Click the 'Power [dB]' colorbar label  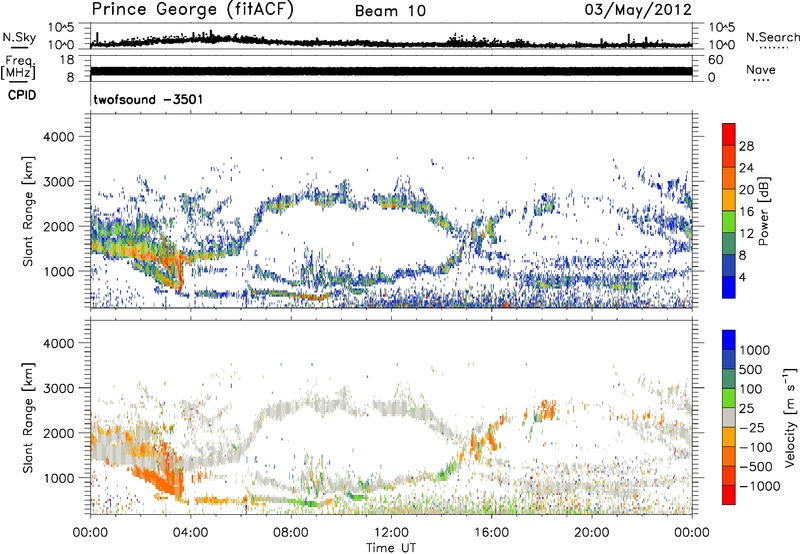click(x=763, y=211)
